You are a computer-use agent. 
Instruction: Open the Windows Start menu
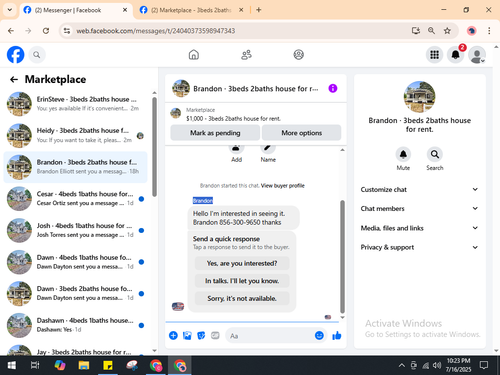click(11, 365)
